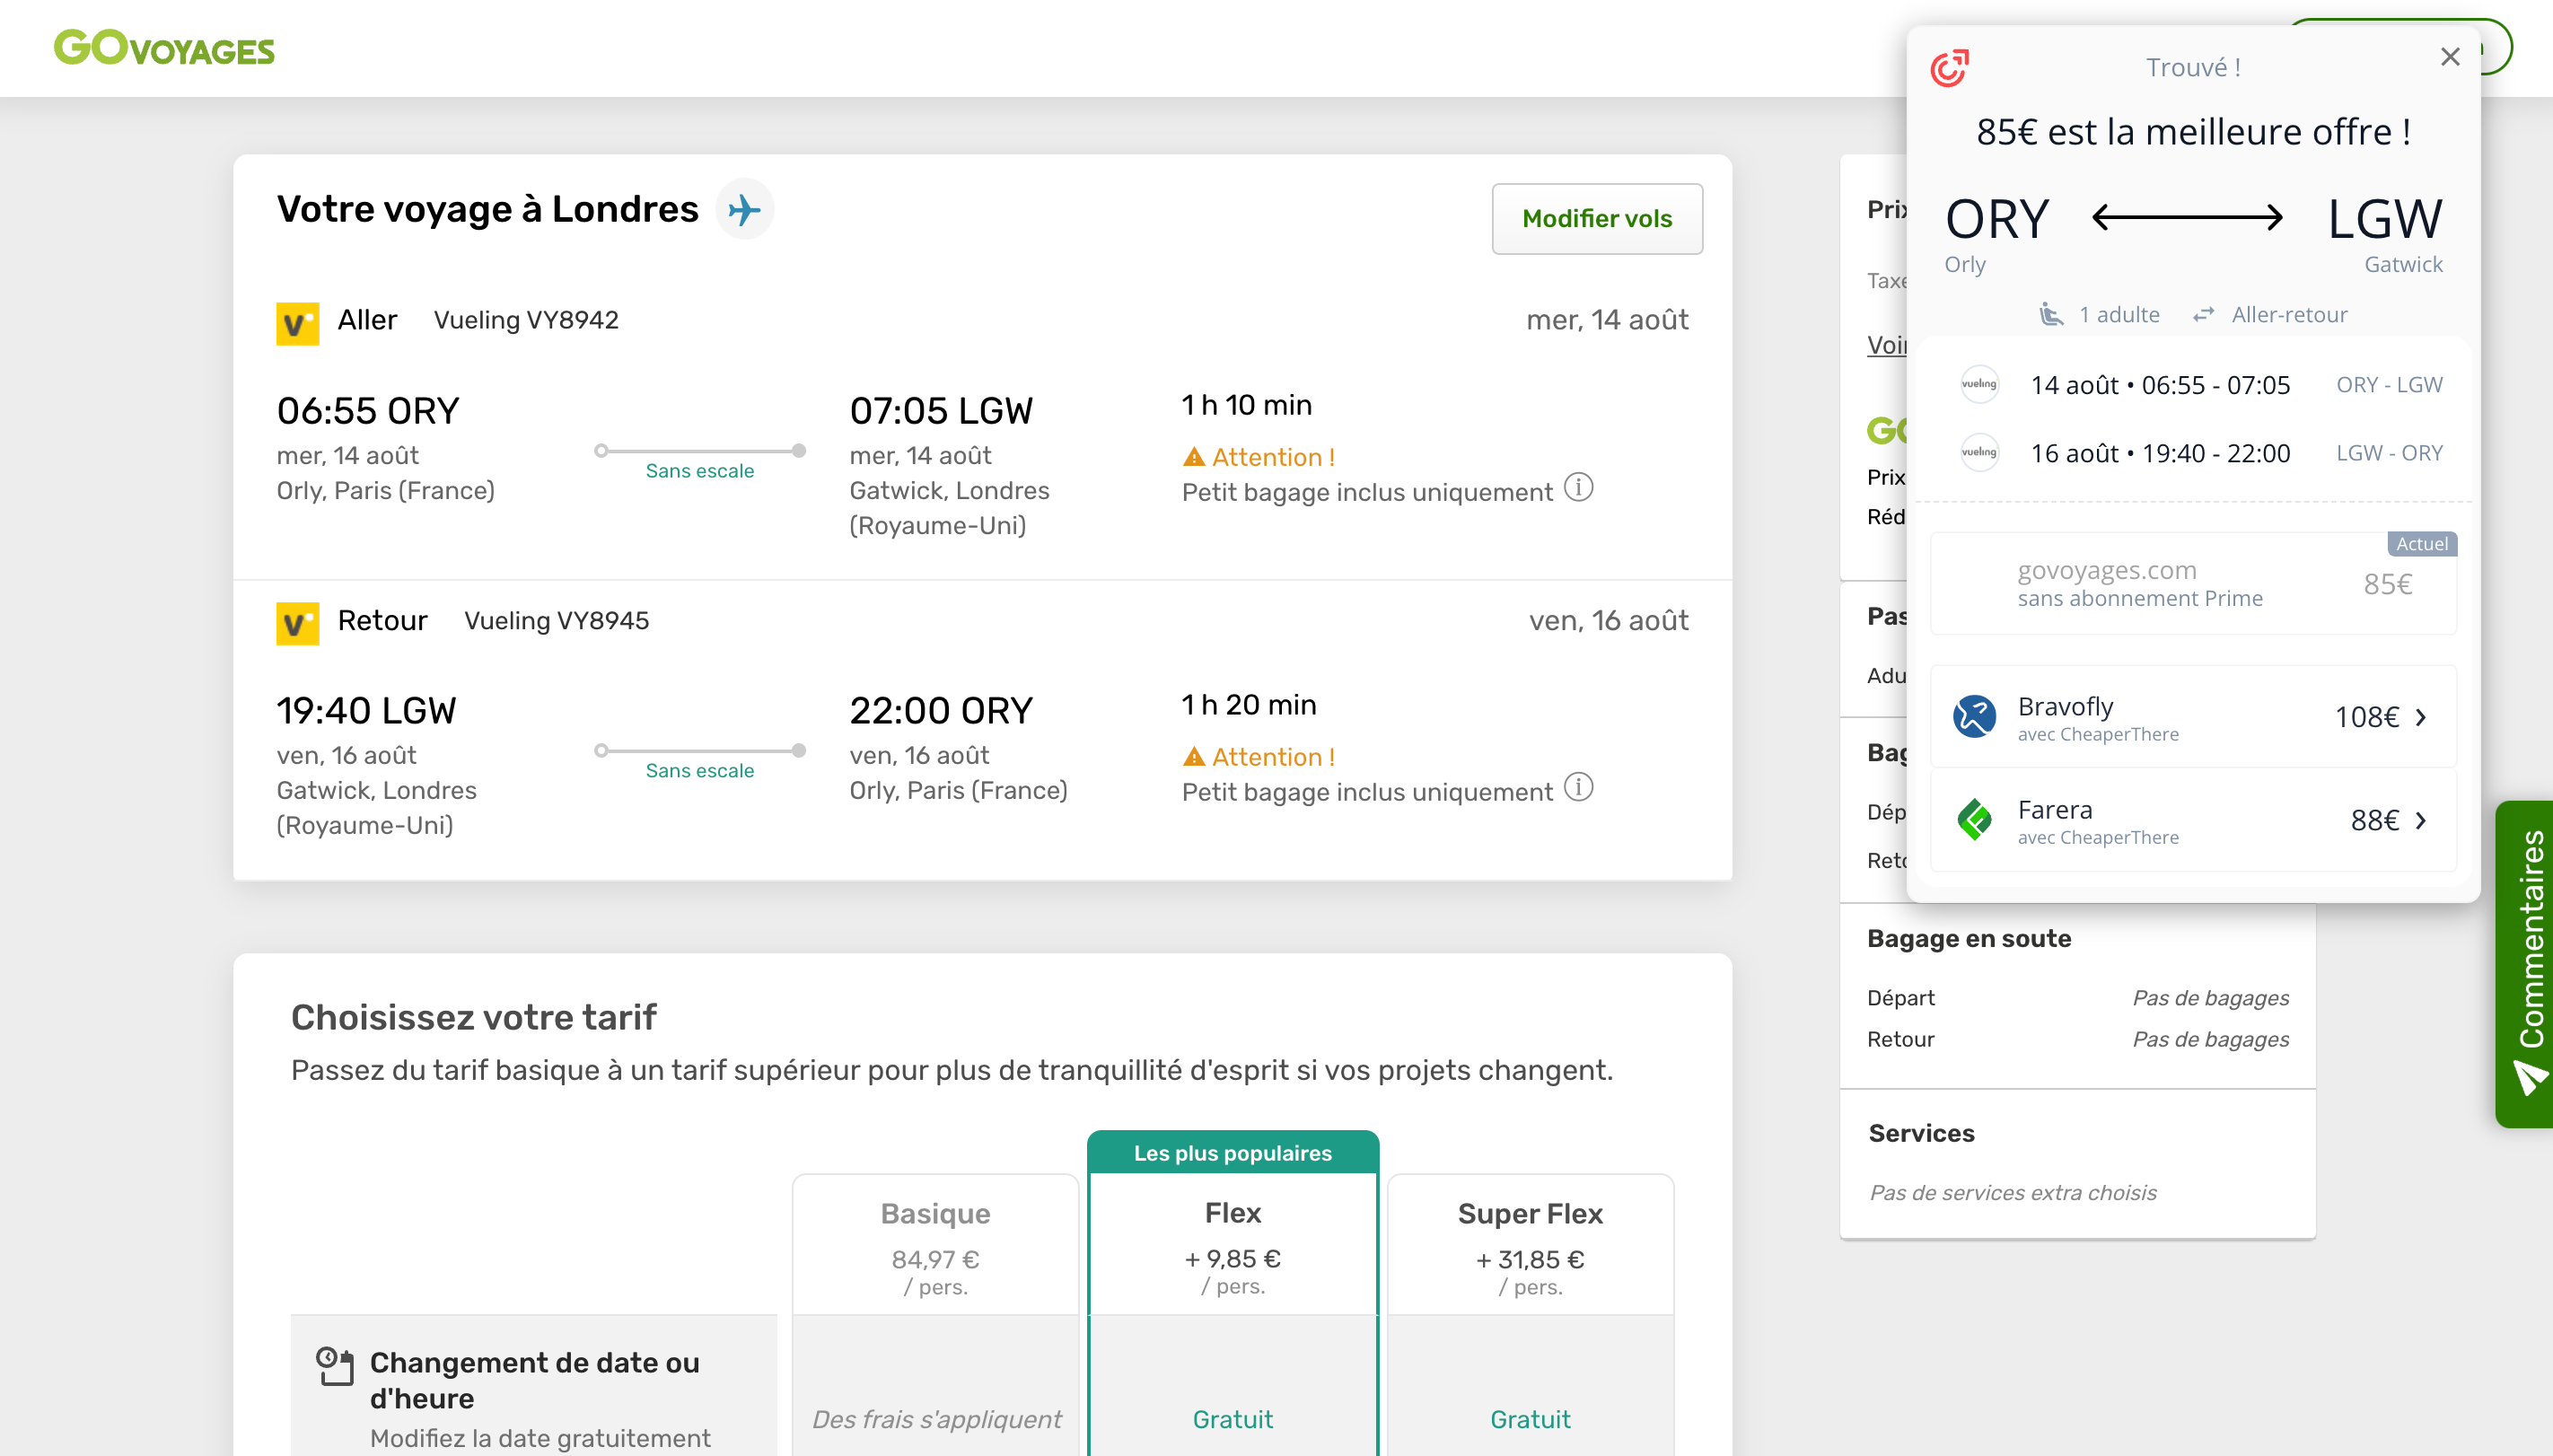Click the Vueling icon on 16 août row
Screen dimensions: 2553x1456
click(x=1979, y=452)
